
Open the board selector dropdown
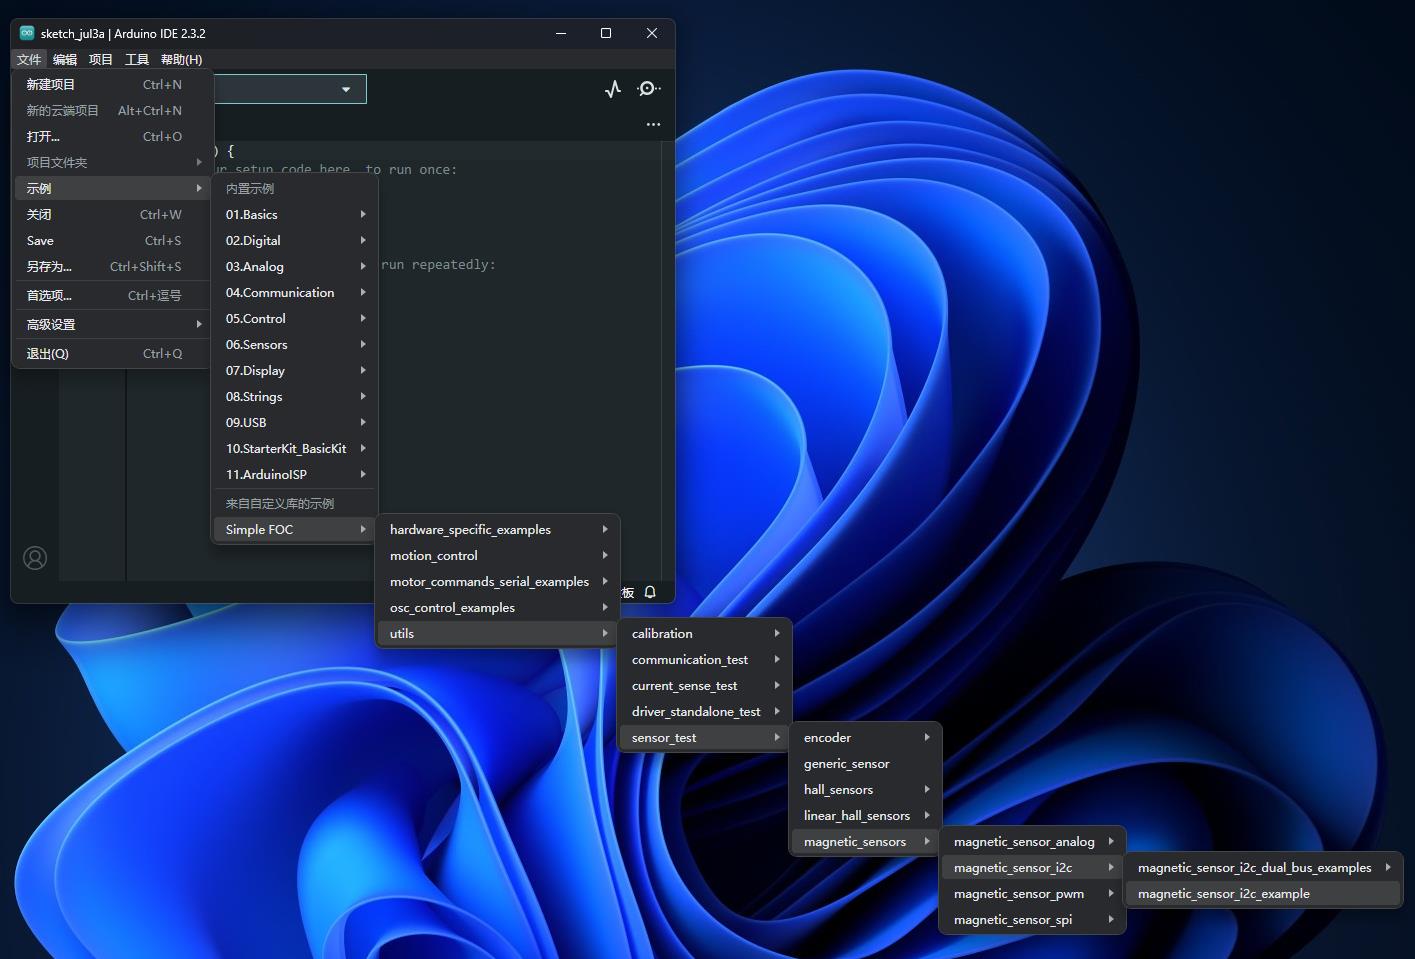pyautogui.click(x=290, y=89)
